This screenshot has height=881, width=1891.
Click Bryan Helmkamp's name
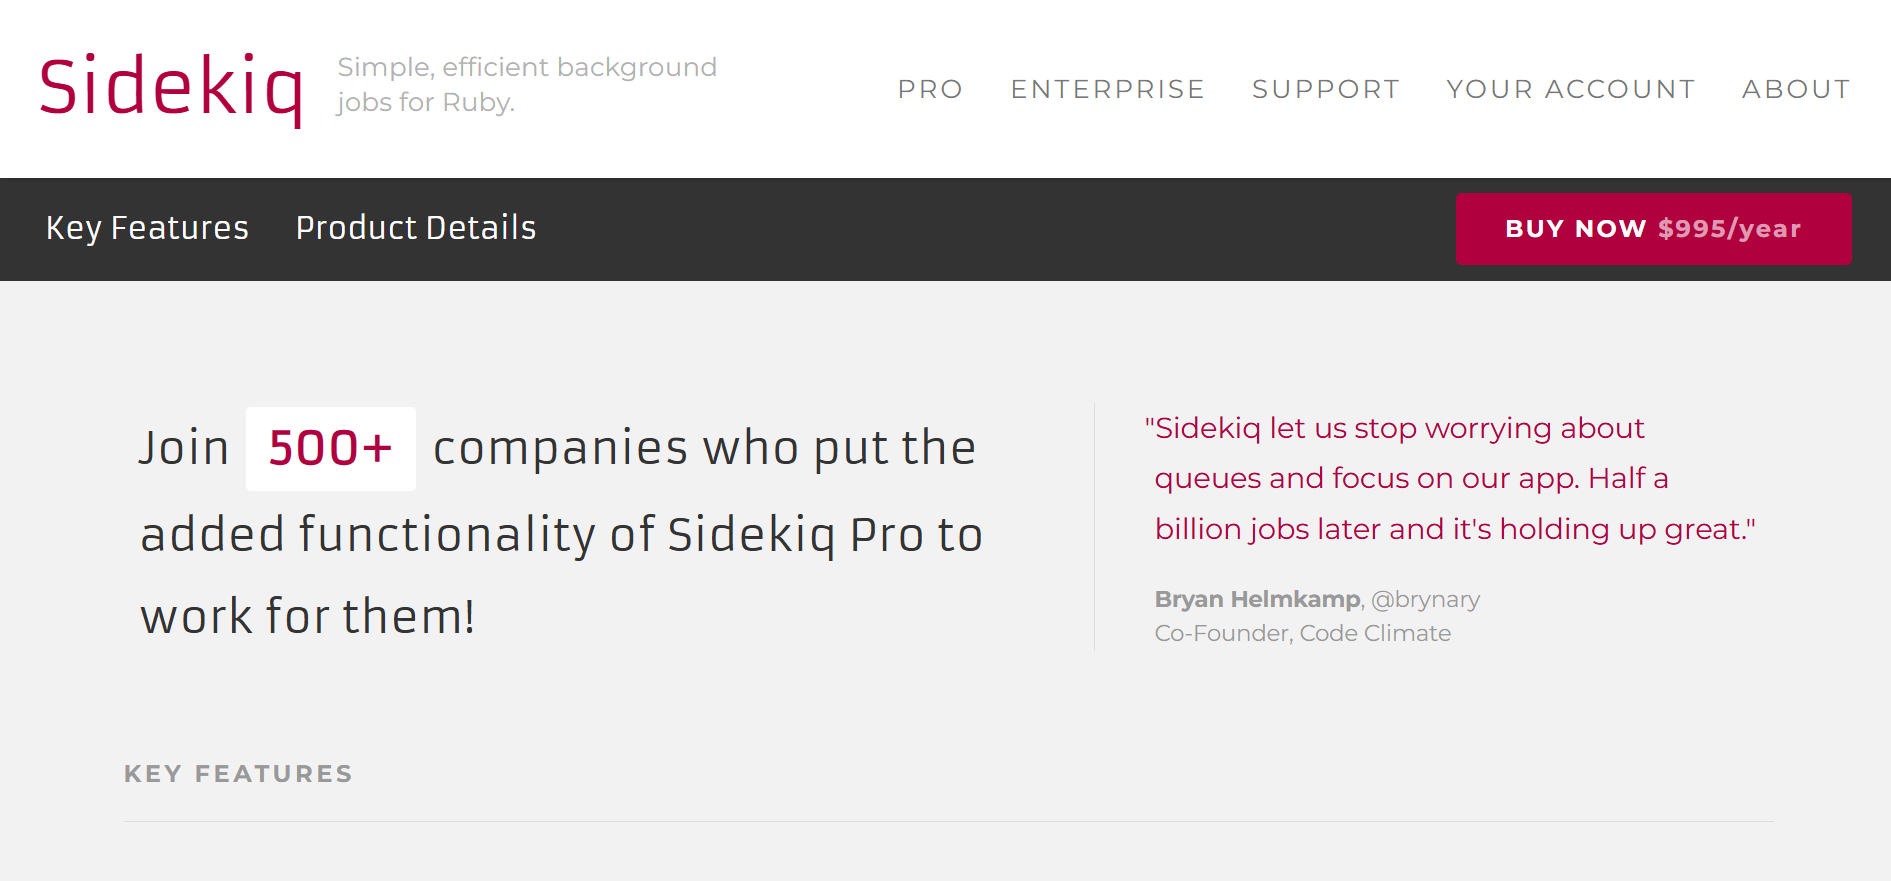tap(1256, 598)
